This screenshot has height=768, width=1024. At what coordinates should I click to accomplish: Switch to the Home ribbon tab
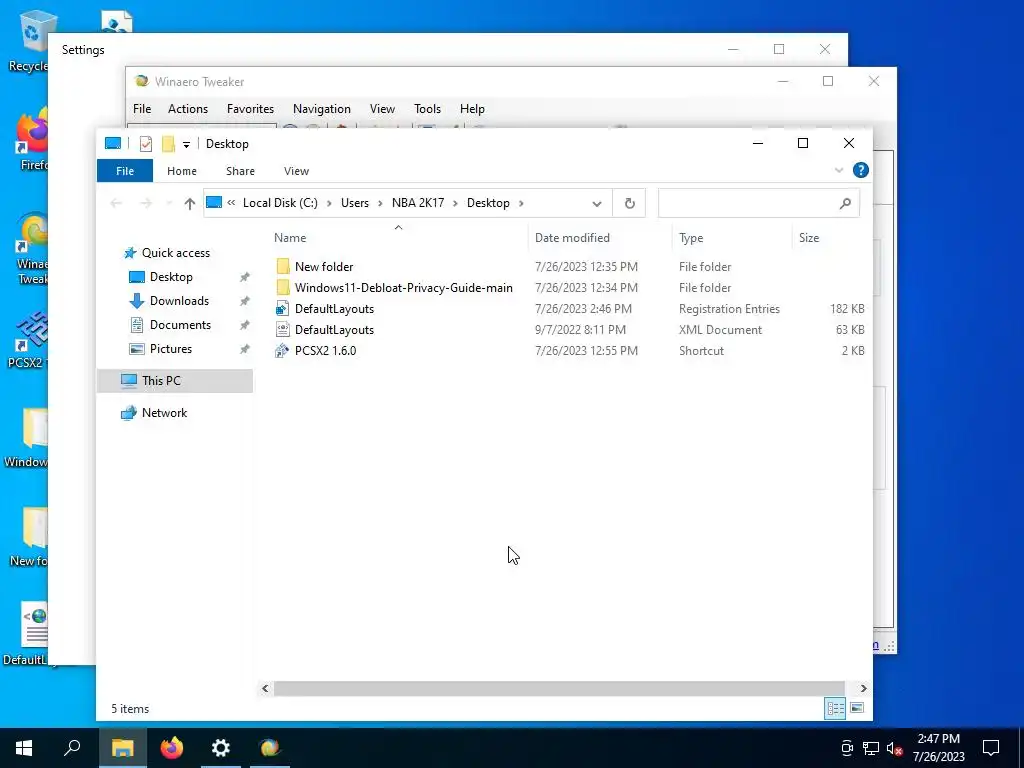click(182, 171)
